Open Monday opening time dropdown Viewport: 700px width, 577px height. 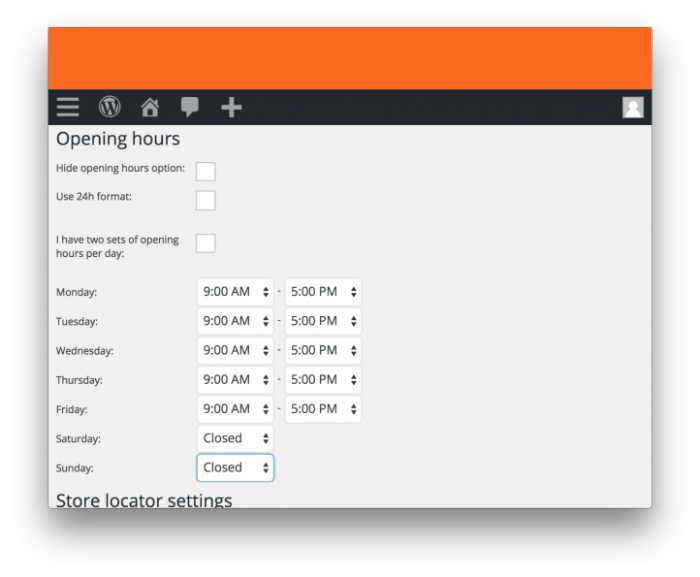(x=235, y=292)
